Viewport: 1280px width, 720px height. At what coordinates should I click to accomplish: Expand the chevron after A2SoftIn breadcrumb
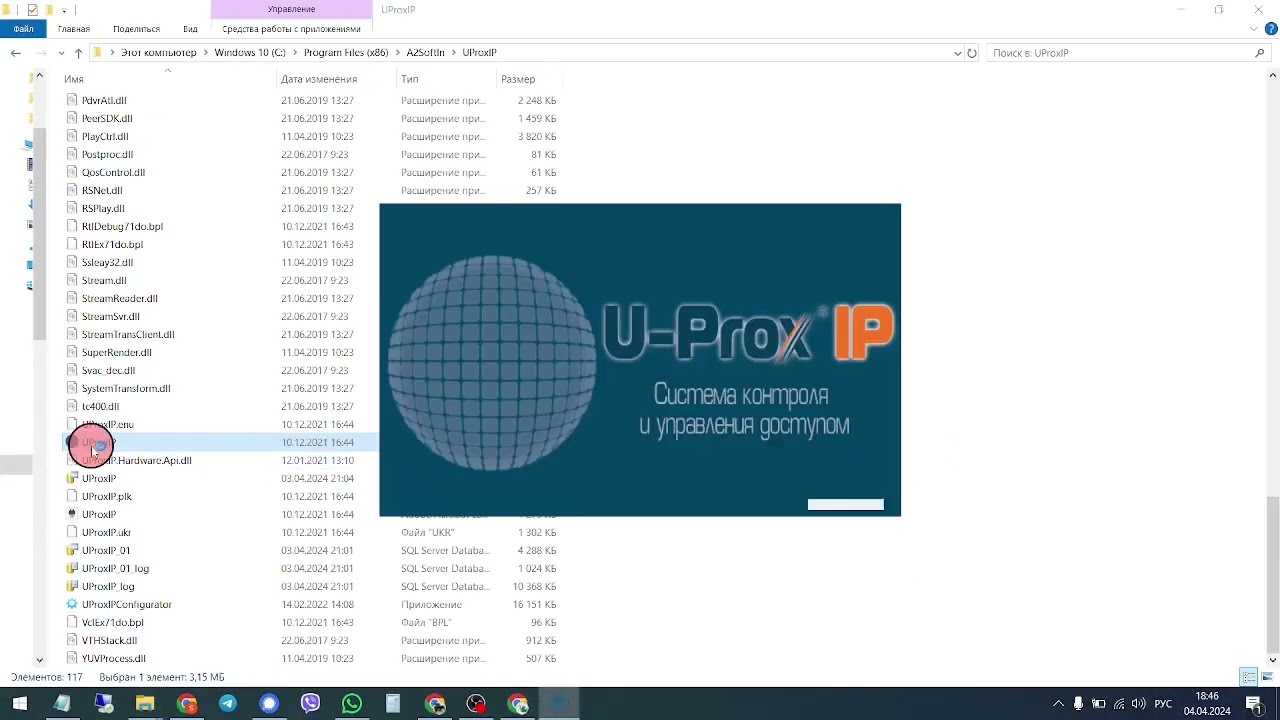pos(453,52)
